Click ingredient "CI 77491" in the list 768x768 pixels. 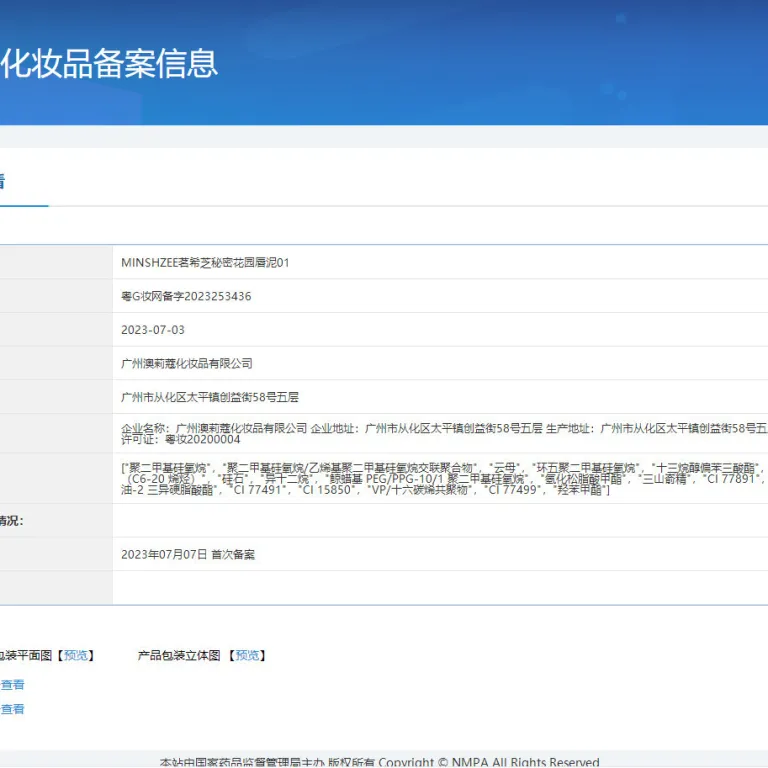pos(259,490)
